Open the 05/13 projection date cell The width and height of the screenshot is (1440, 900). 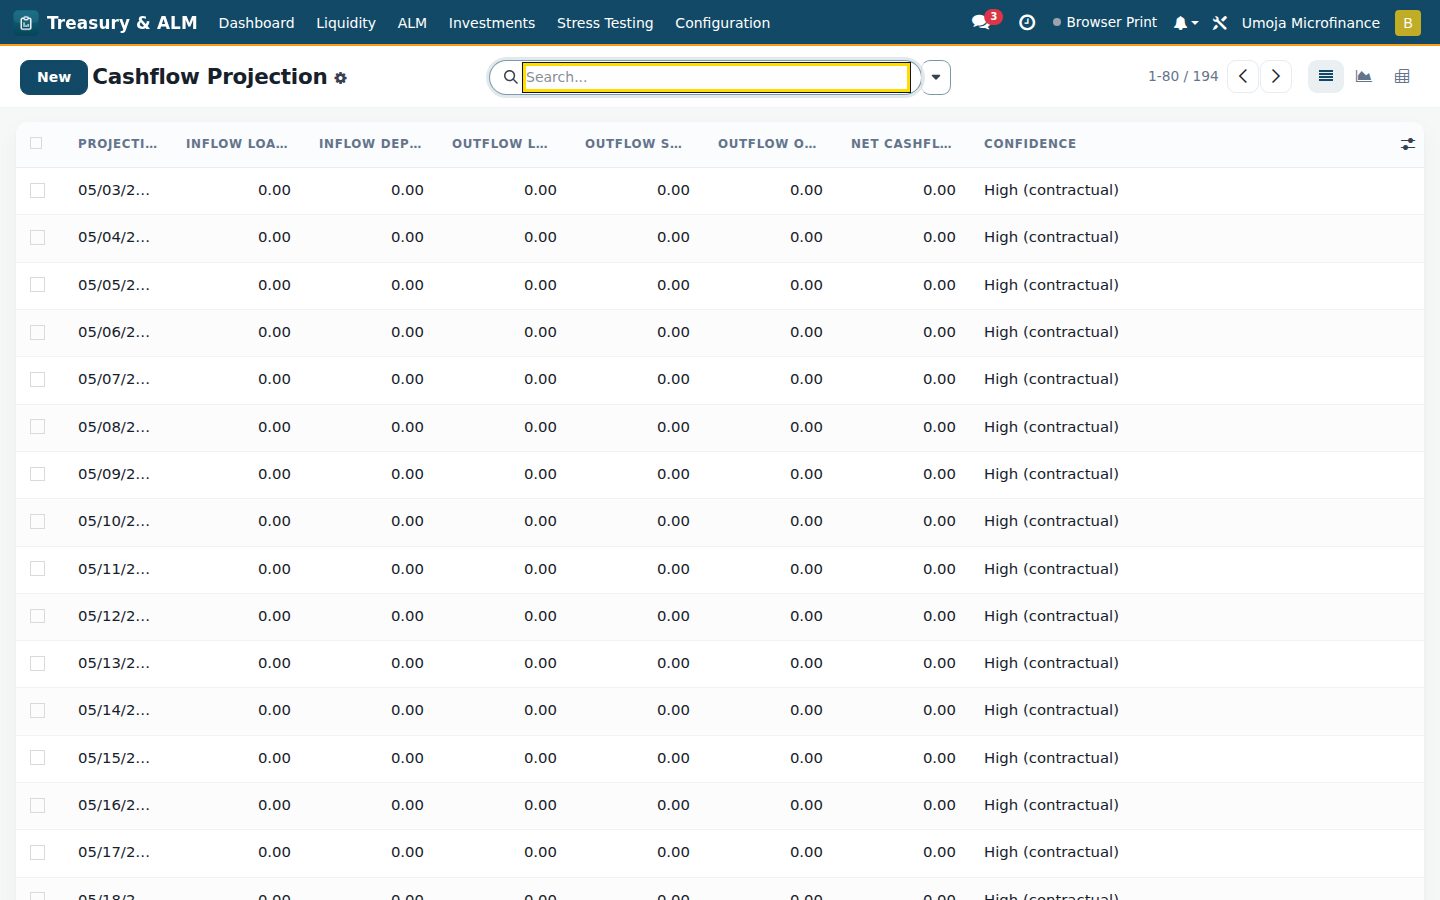(114, 663)
